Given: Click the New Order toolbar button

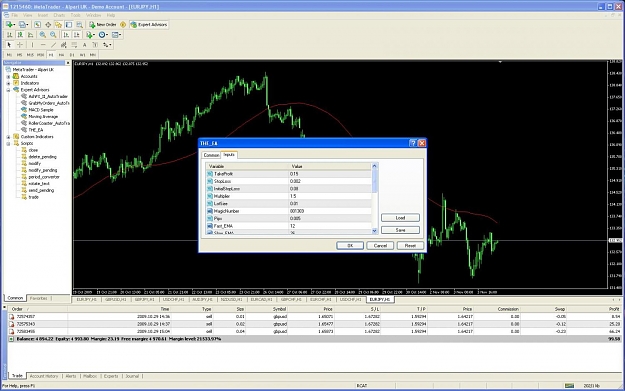Looking at the screenshot, I should click(103, 25).
